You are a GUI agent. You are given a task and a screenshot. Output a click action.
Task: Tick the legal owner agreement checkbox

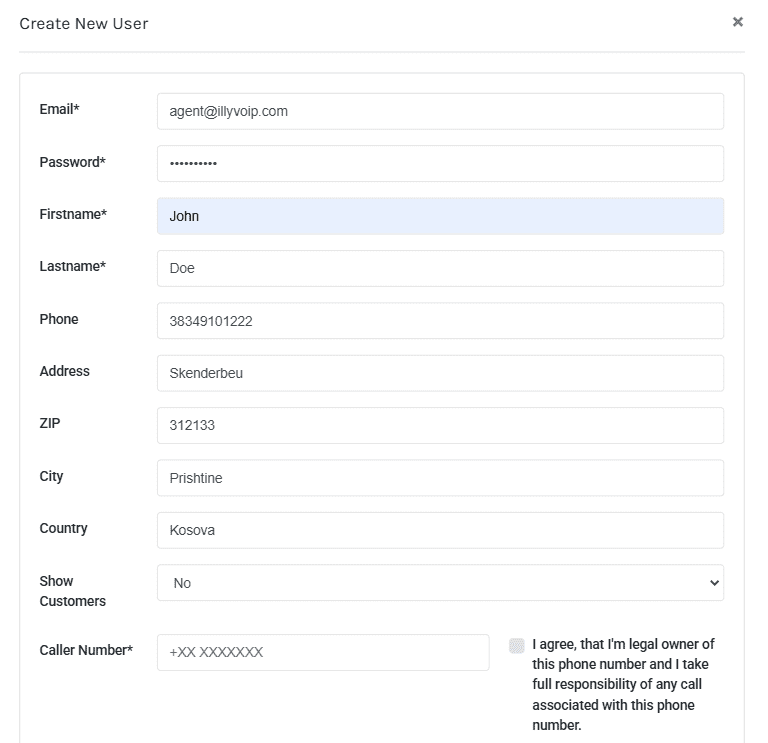click(517, 645)
